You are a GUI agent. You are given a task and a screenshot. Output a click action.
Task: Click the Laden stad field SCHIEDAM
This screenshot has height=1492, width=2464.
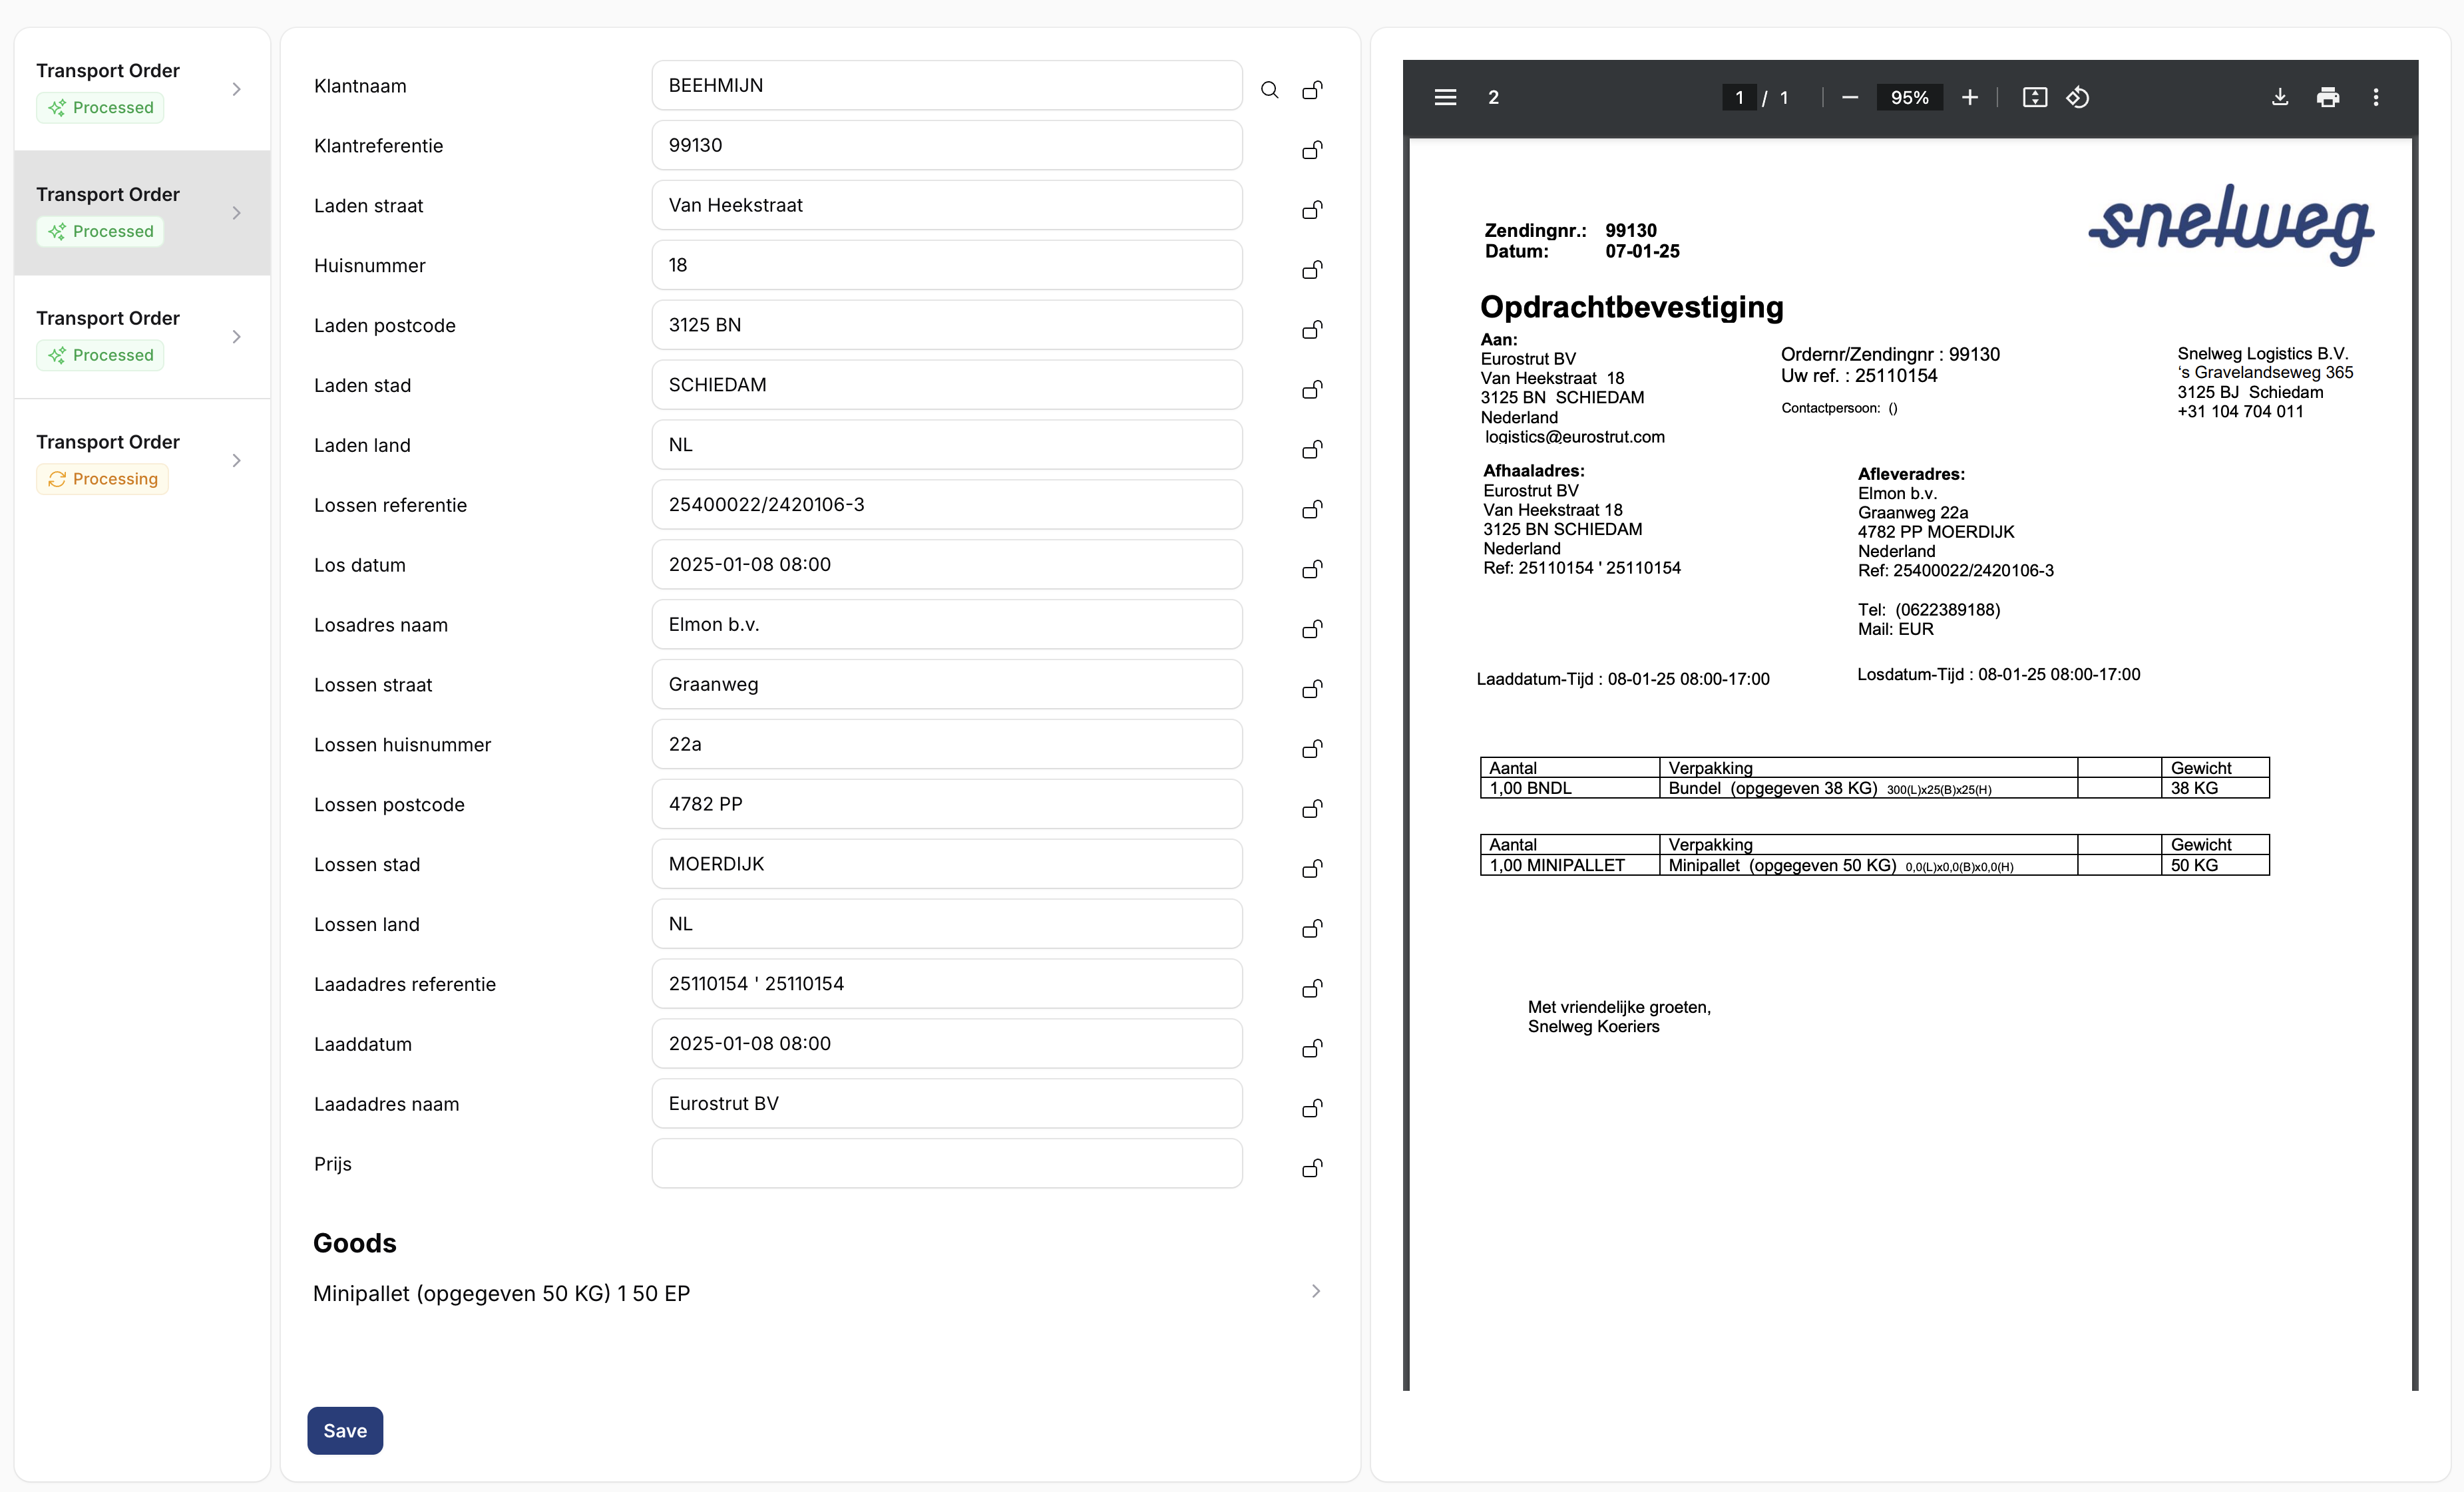click(x=947, y=385)
